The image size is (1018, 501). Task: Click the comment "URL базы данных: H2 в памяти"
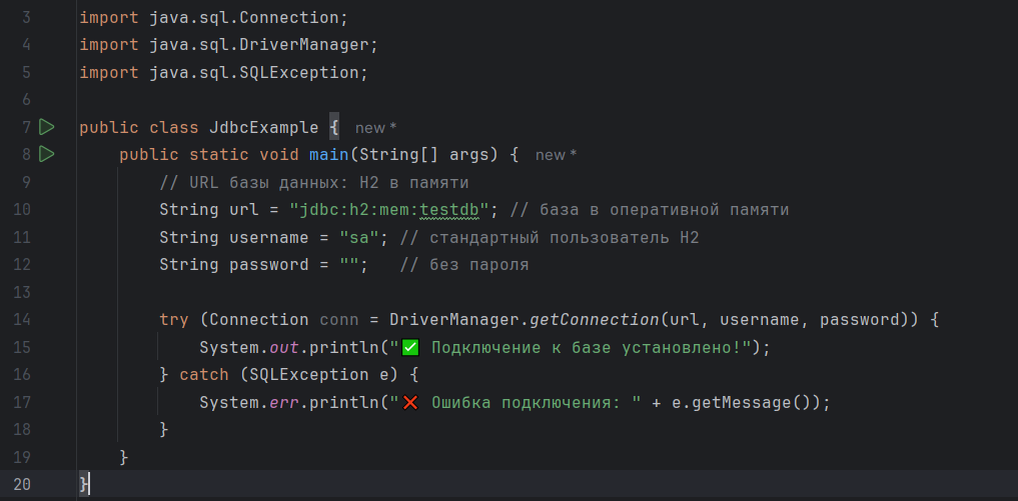(314, 182)
